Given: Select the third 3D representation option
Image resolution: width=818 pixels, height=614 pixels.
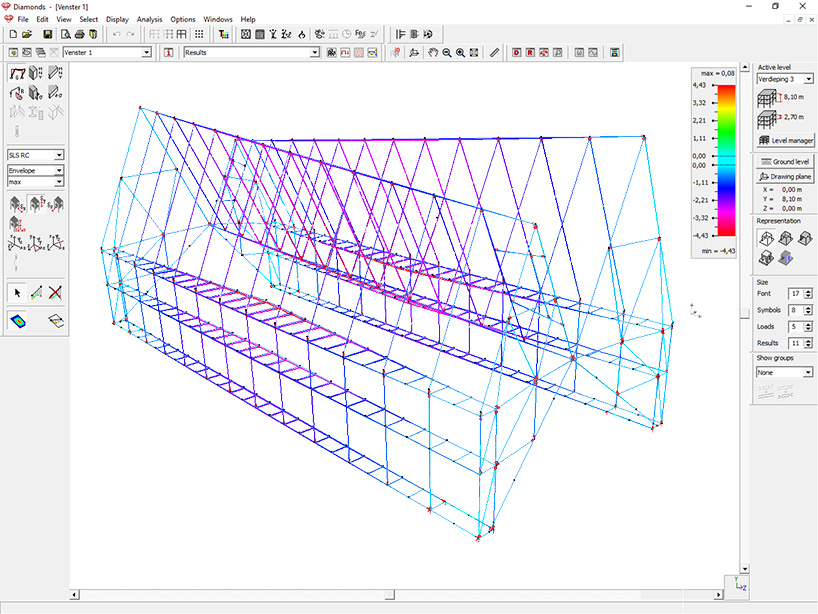Looking at the screenshot, I should pyautogui.click(x=804, y=238).
